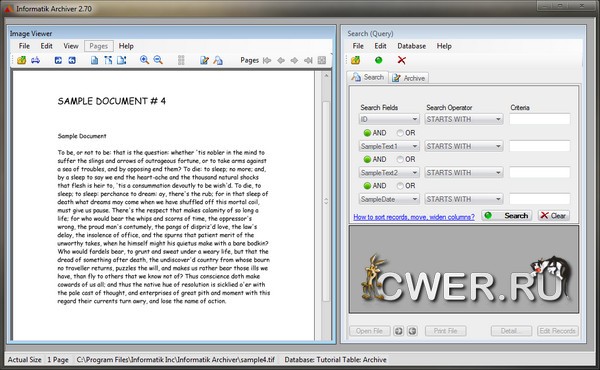The width and height of the screenshot is (600, 370).
Task: Open the SampleText1 search field dropdown
Action: (389, 146)
